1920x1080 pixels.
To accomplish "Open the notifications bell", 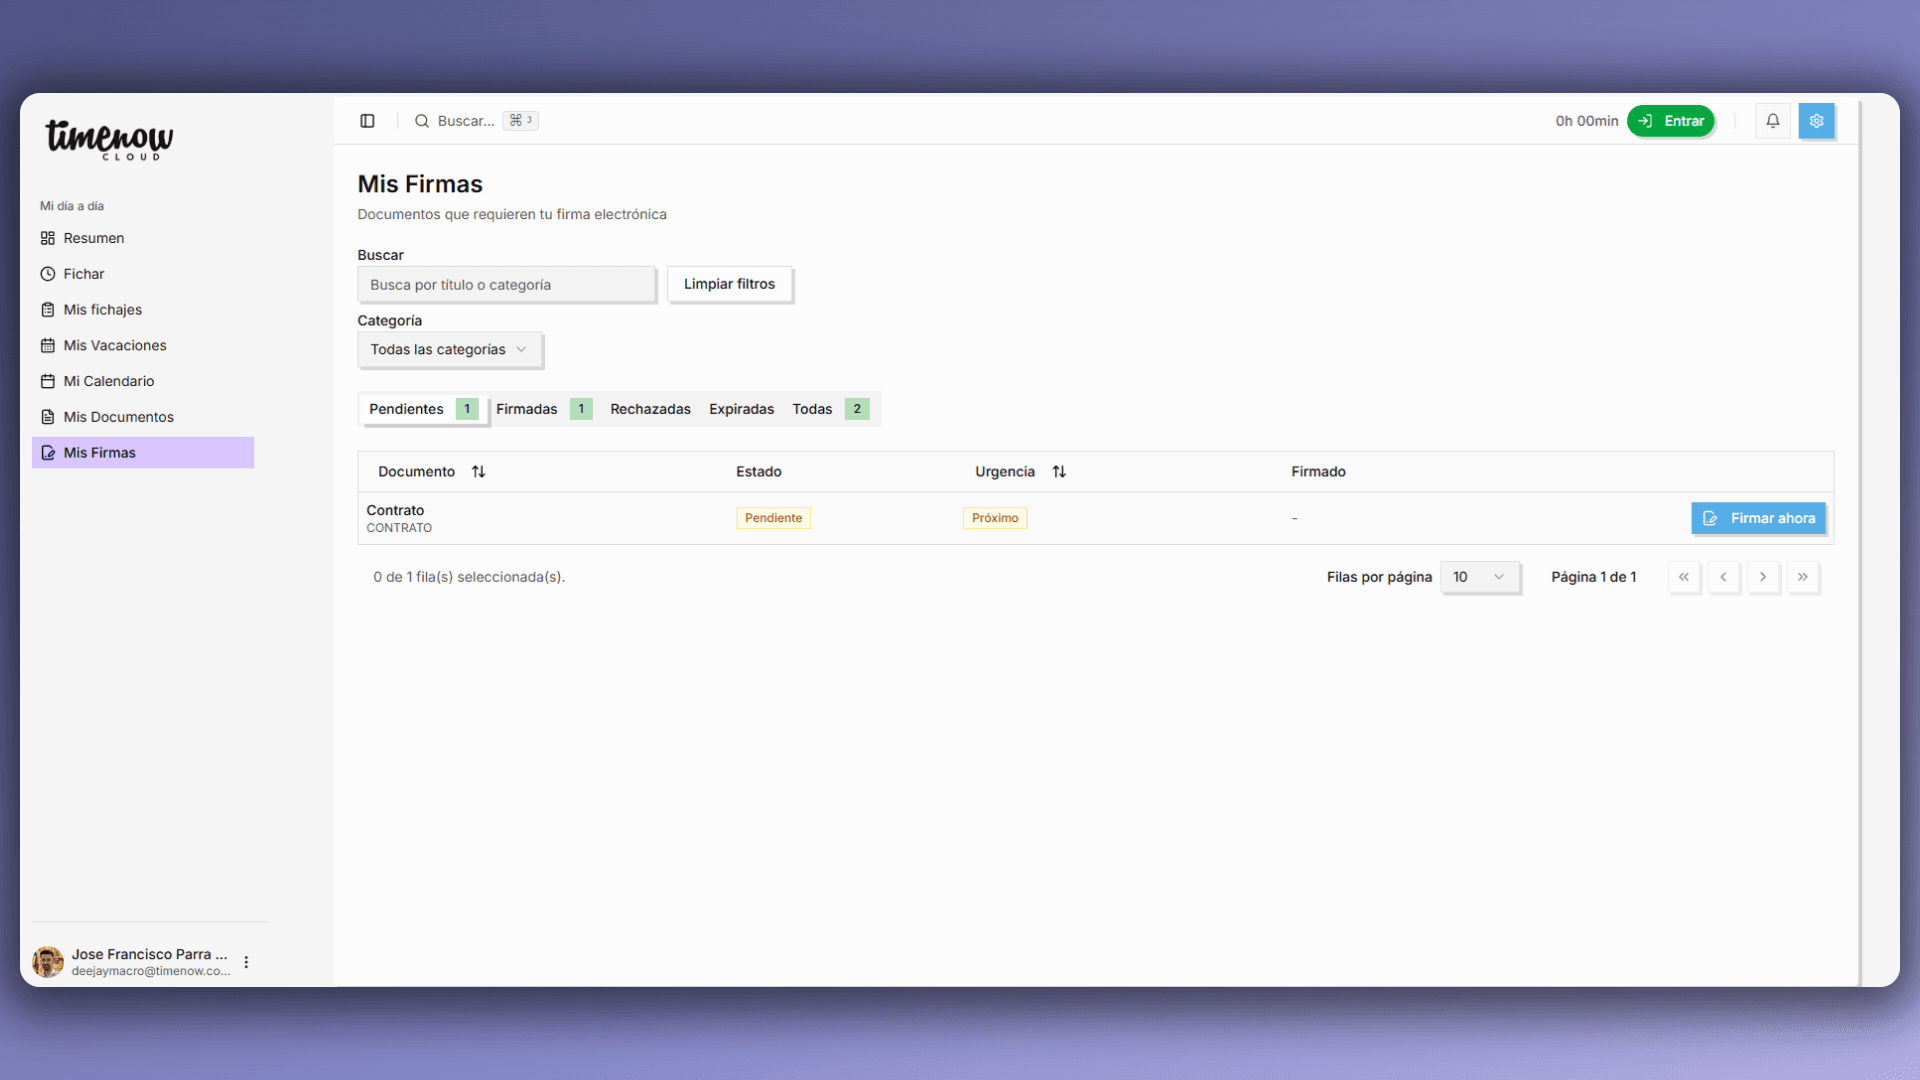I will tap(1772, 121).
